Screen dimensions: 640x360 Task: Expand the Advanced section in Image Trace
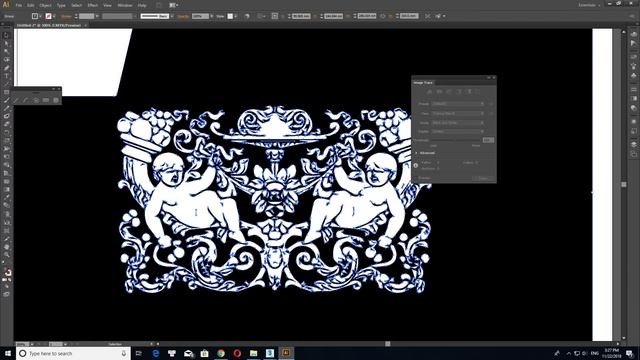click(x=416, y=153)
